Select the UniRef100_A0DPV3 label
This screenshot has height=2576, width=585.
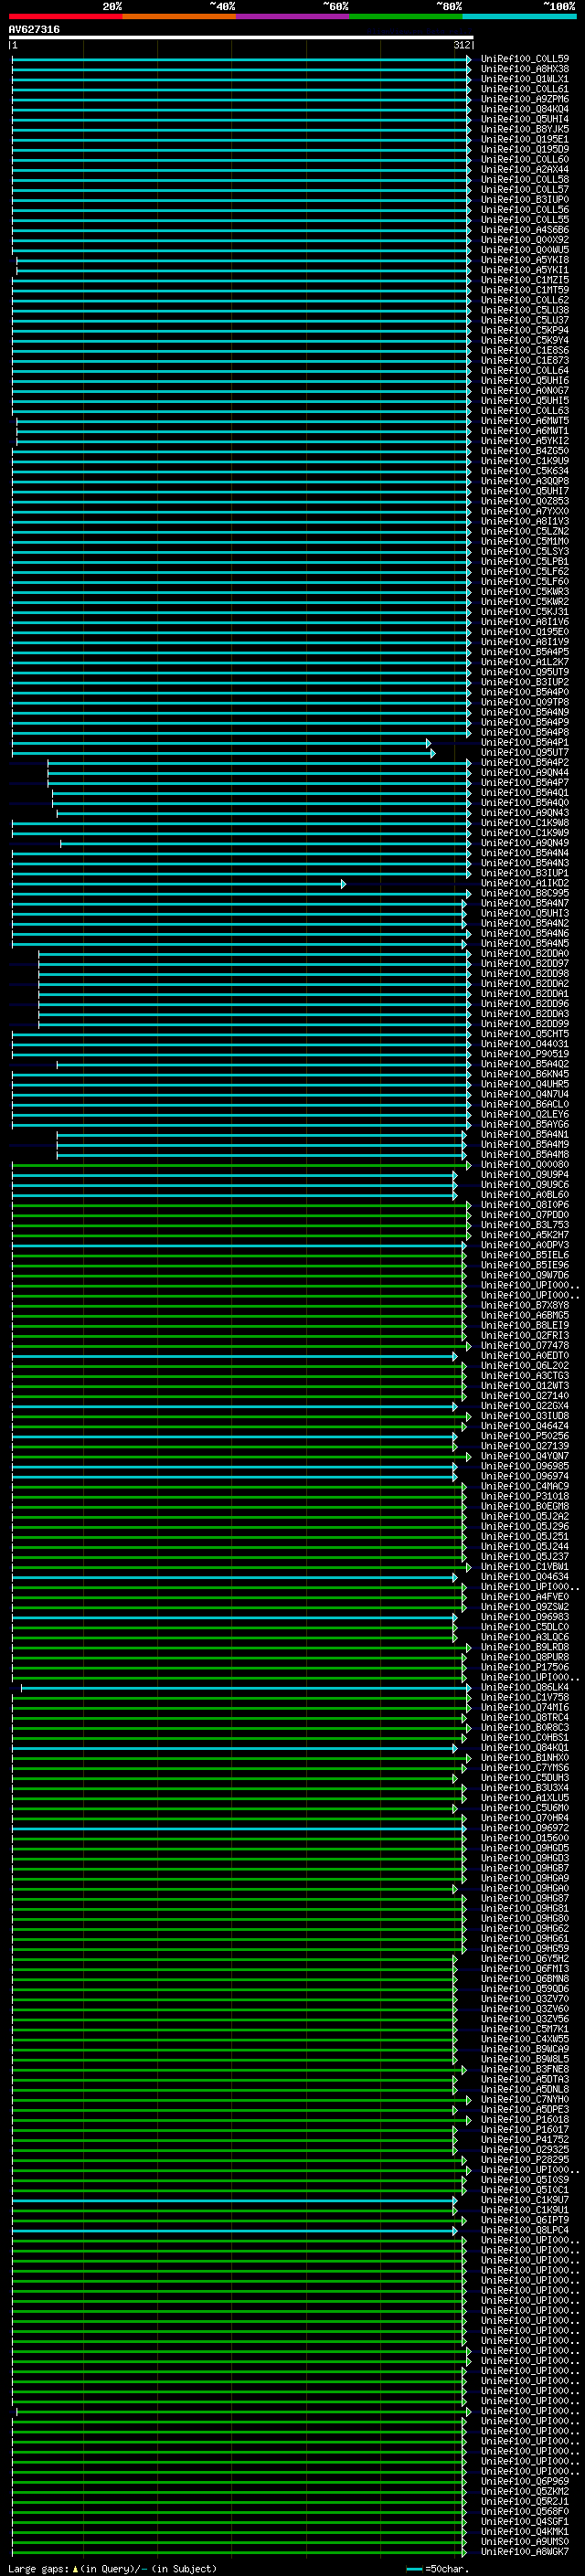pos(525,1245)
